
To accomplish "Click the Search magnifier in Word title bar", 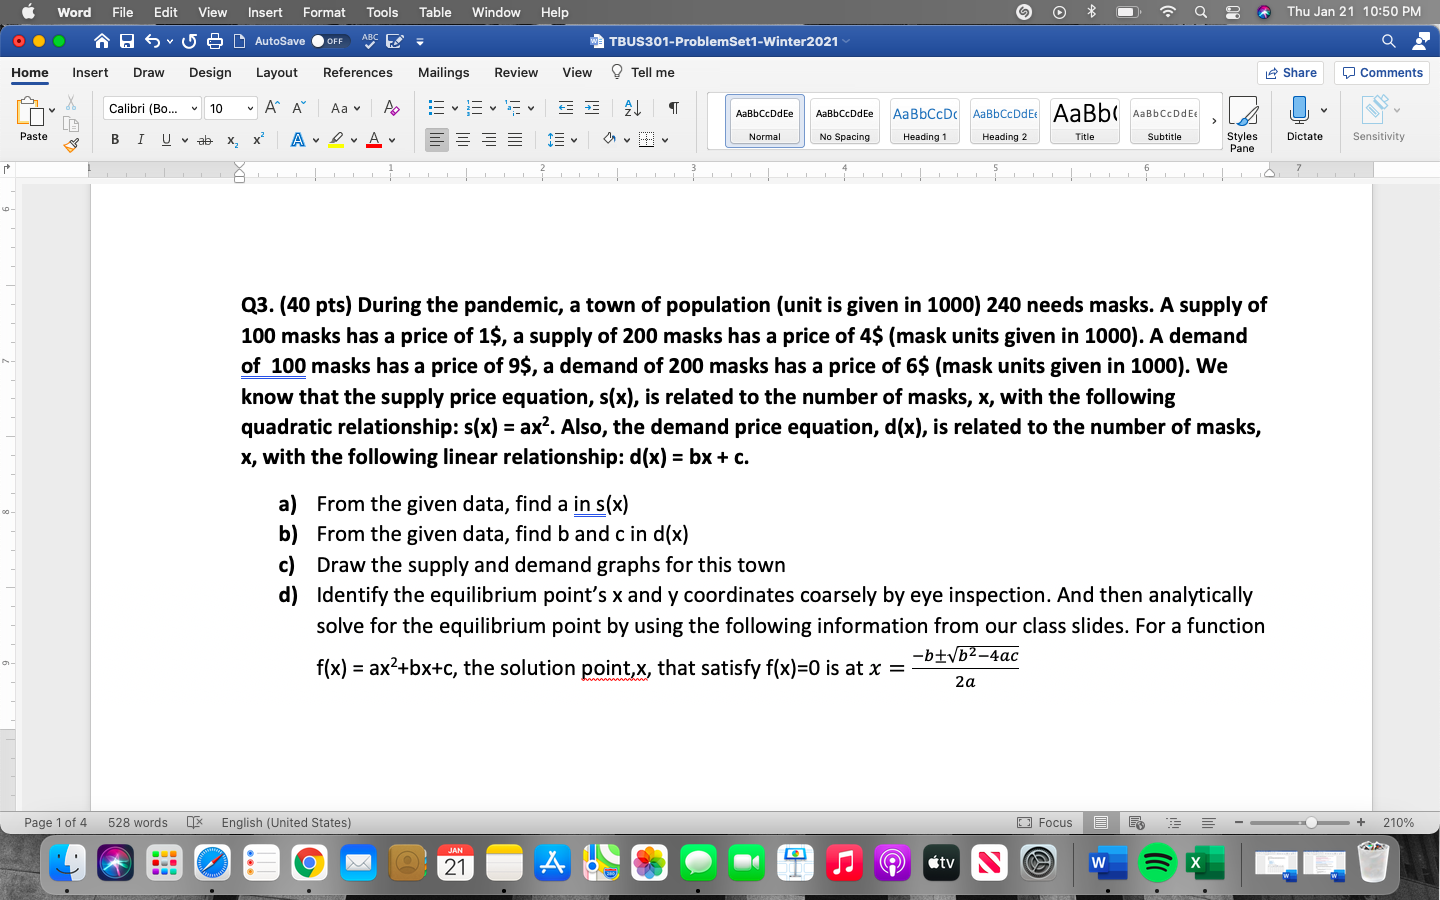I will tap(1389, 41).
